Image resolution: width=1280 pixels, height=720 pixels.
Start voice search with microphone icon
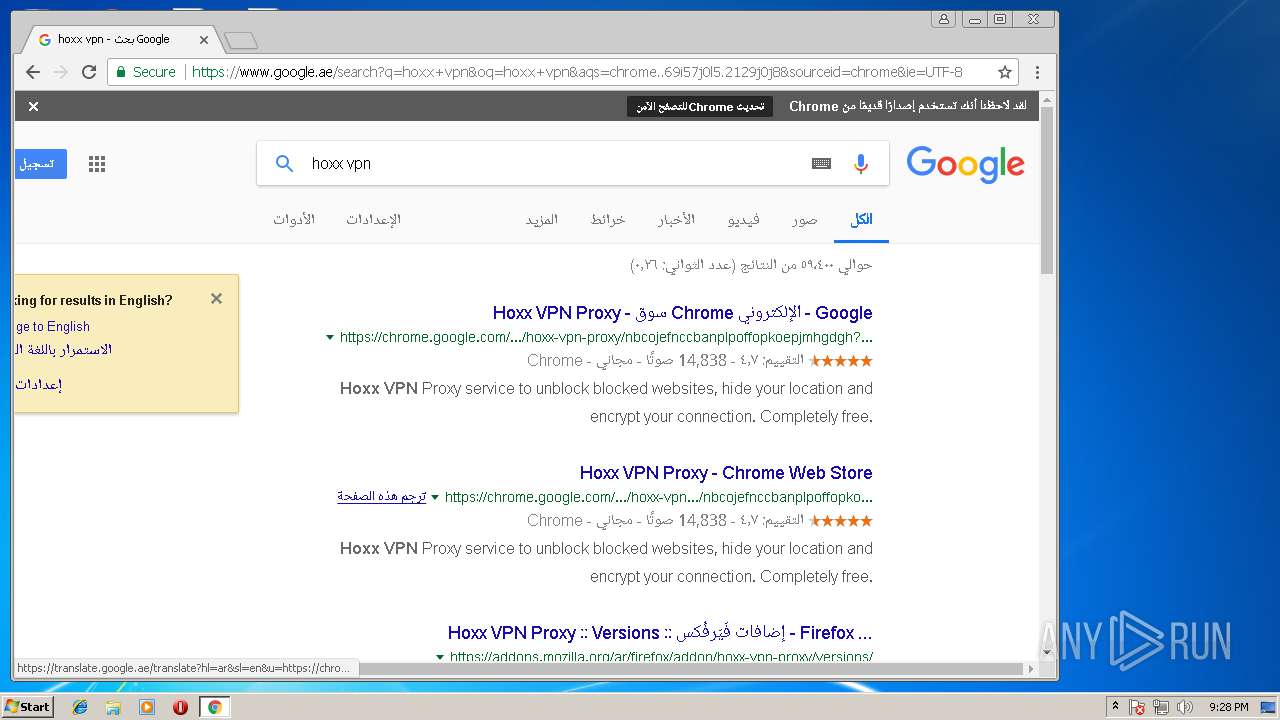coord(861,163)
